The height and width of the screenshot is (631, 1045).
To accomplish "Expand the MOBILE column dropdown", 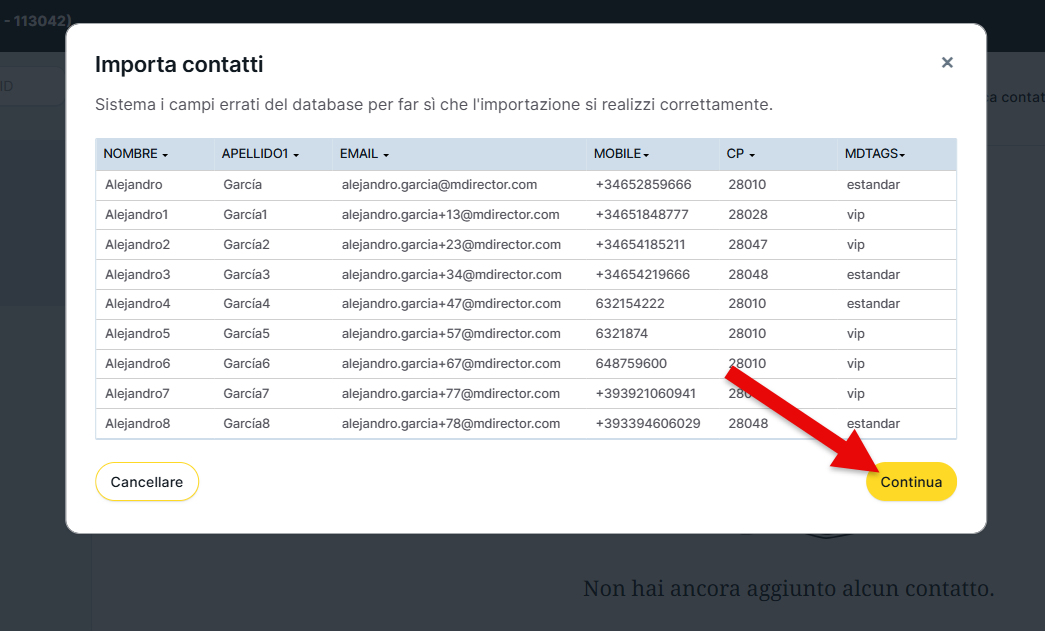I will pyautogui.click(x=622, y=154).
